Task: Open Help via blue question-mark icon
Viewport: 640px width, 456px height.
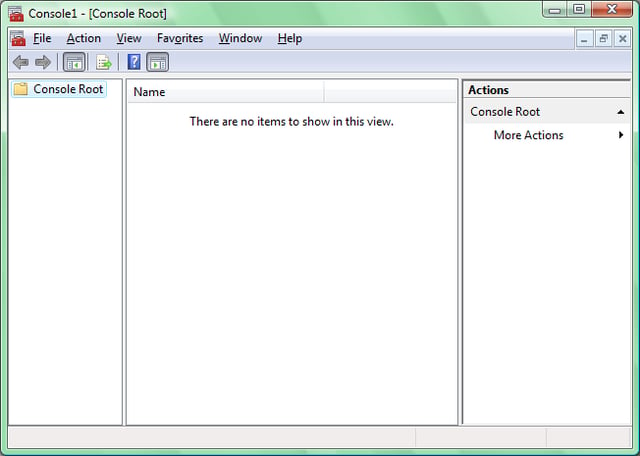Action: pyautogui.click(x=134, y=62)
